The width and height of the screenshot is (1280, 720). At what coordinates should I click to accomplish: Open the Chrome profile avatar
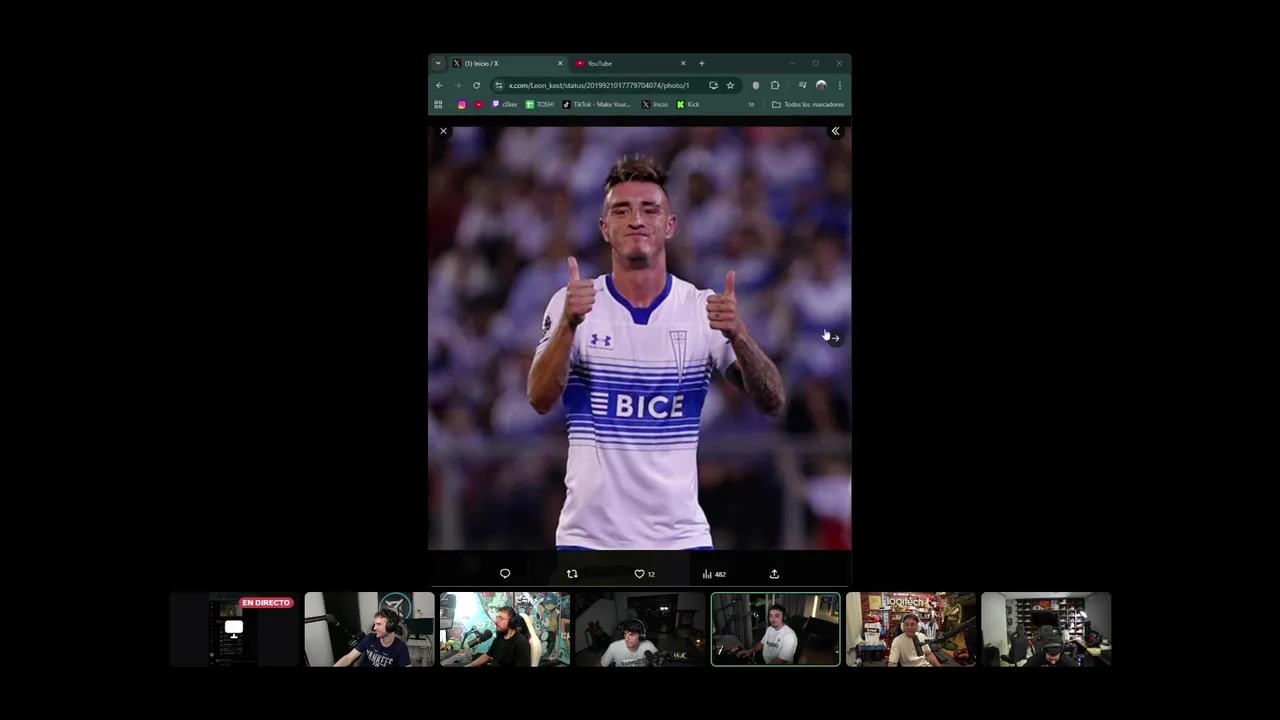pos(821,85)
